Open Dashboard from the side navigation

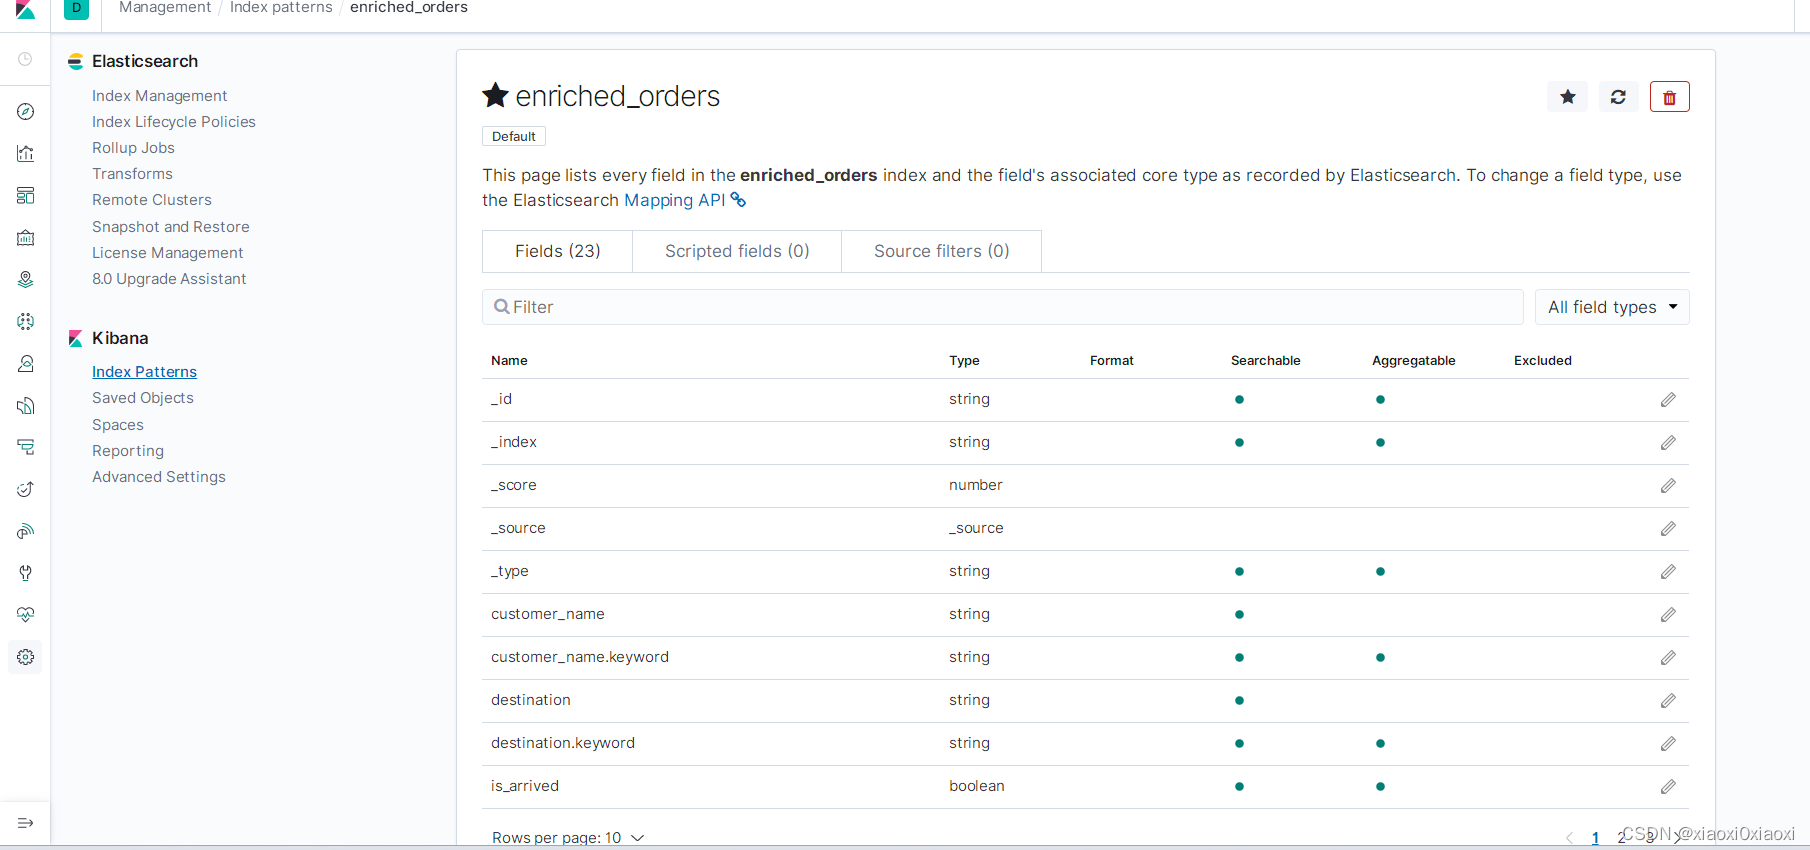tap(26, 195)
